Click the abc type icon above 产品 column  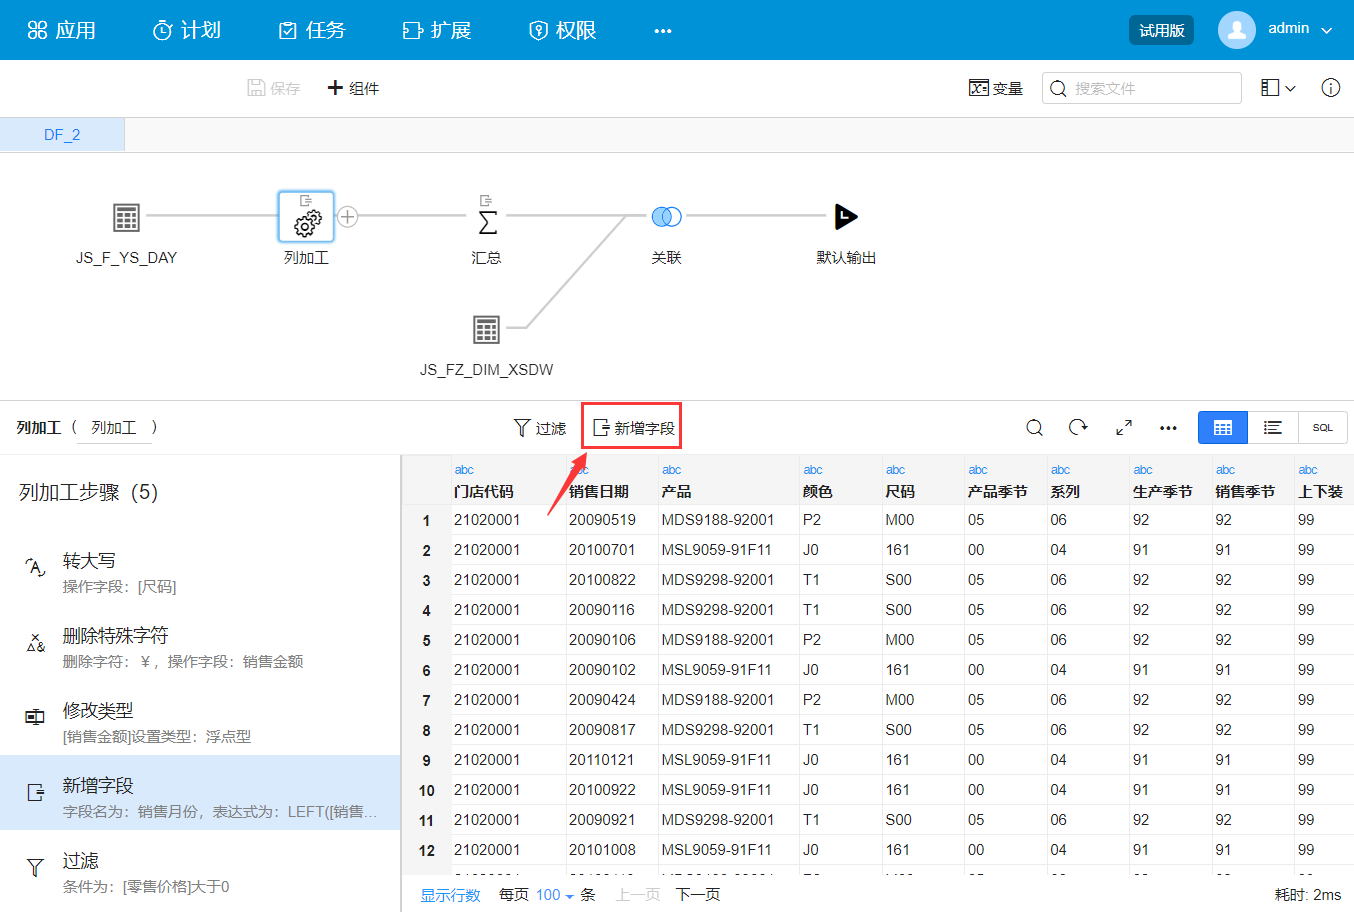[671, 469]
